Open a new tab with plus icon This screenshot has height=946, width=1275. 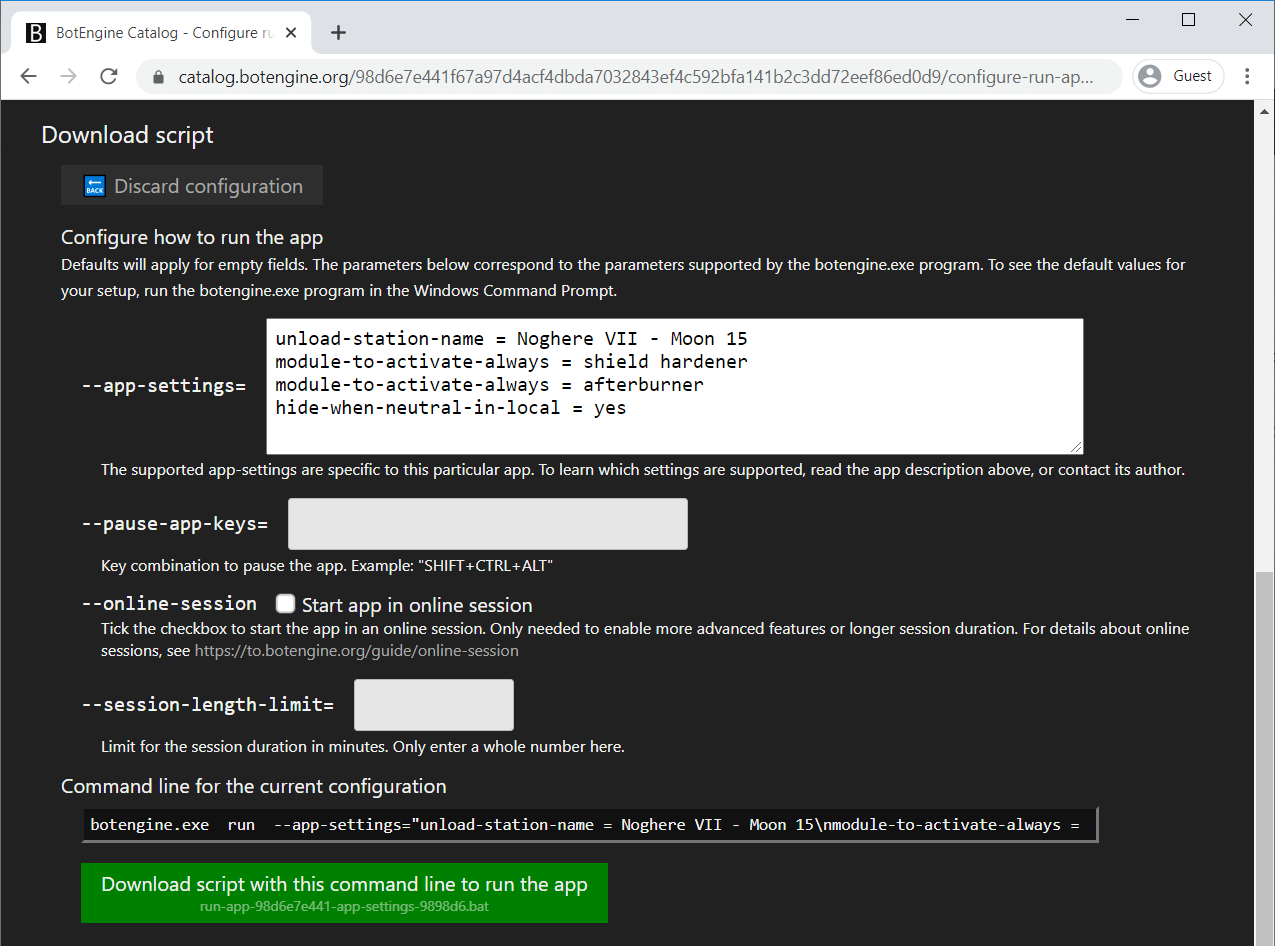coord(338,32)
